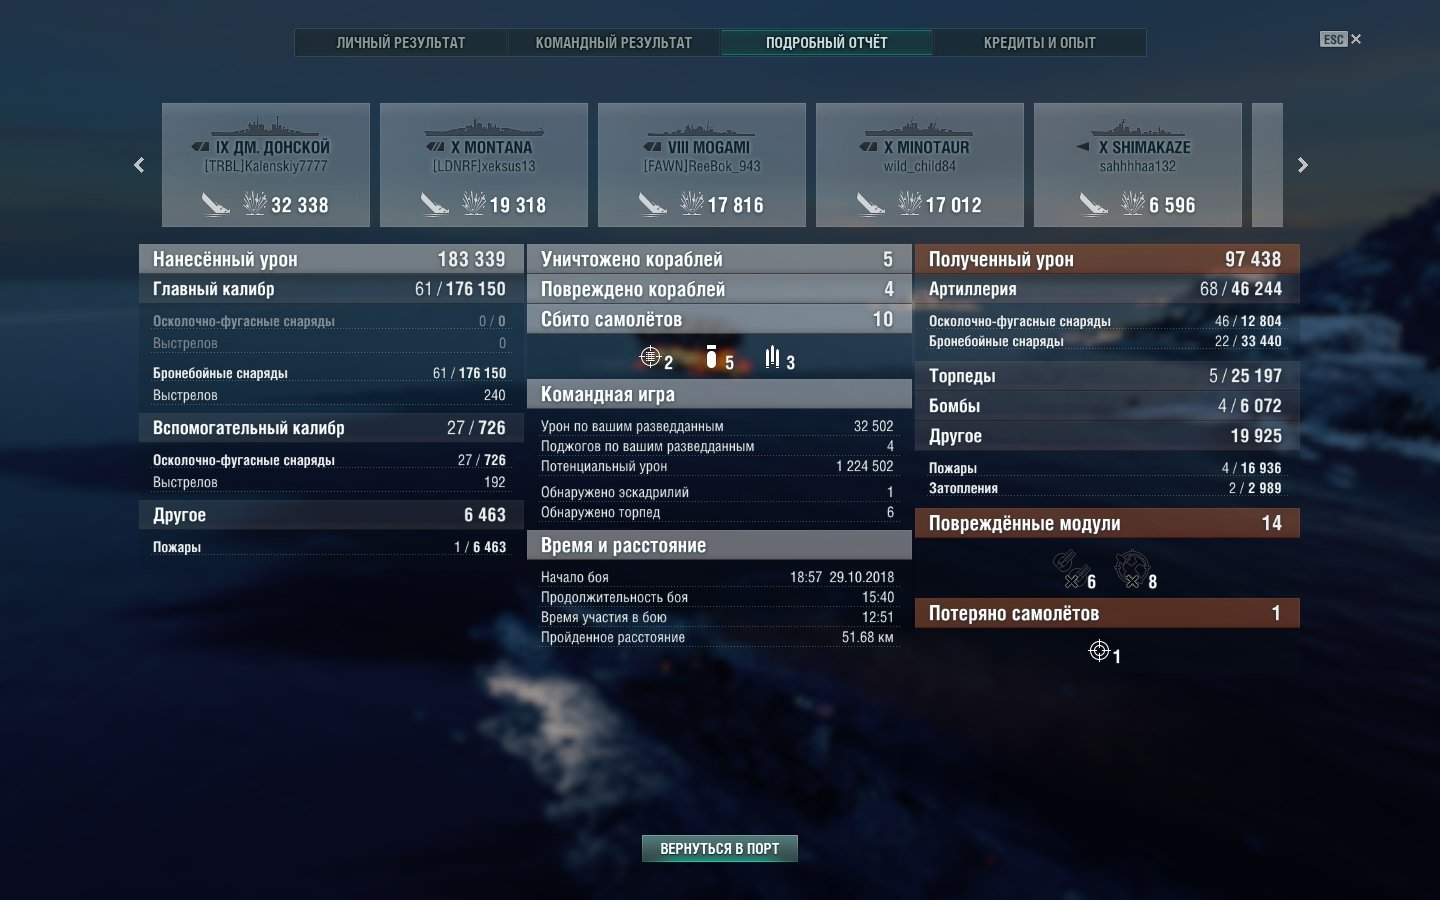Select the VIII Mogami ship card
This screenshot has width=1440, height=900.
pos(702,165)
